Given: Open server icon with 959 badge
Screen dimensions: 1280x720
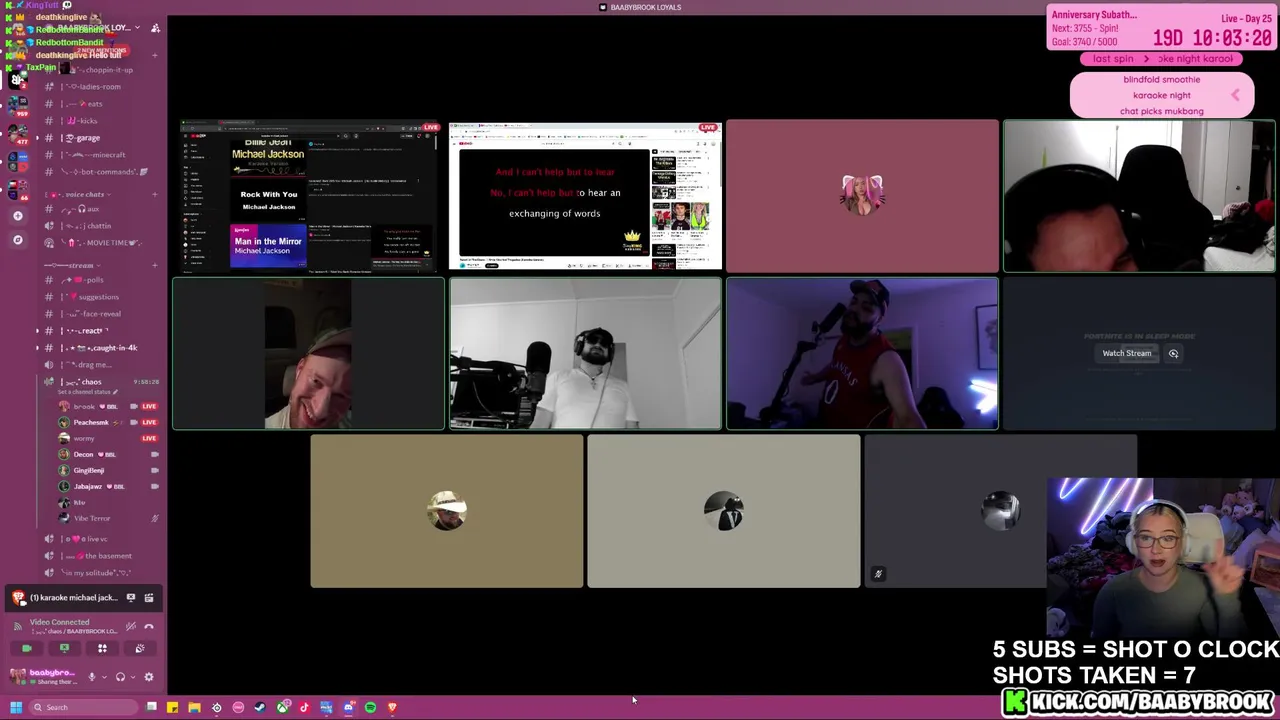Looking at the screenshot, I should (x=17, y=104).
